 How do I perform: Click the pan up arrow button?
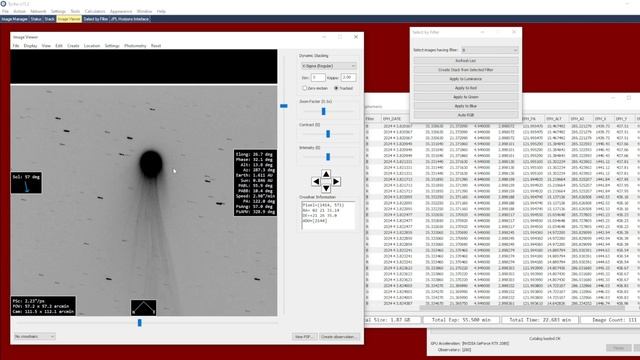coord(326,174)
